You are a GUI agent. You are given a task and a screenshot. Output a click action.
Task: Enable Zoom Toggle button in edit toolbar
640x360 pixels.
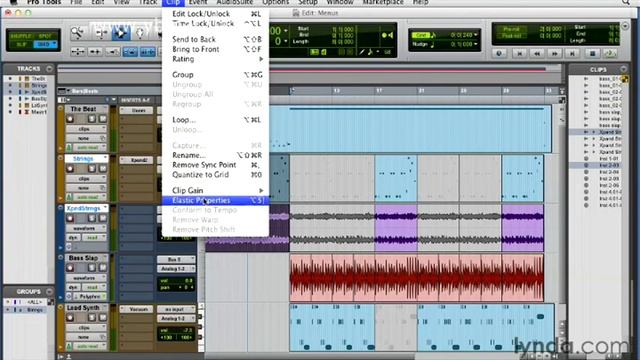coord(78,52)
